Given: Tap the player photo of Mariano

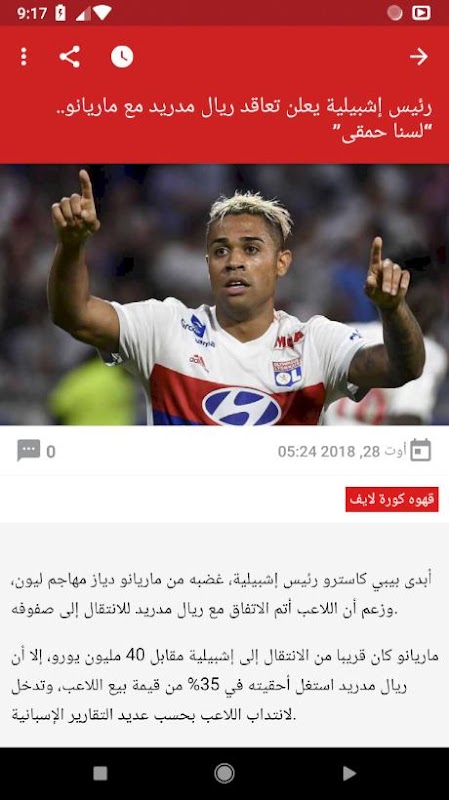Looking at the screenshot, I should coord(224,294).
